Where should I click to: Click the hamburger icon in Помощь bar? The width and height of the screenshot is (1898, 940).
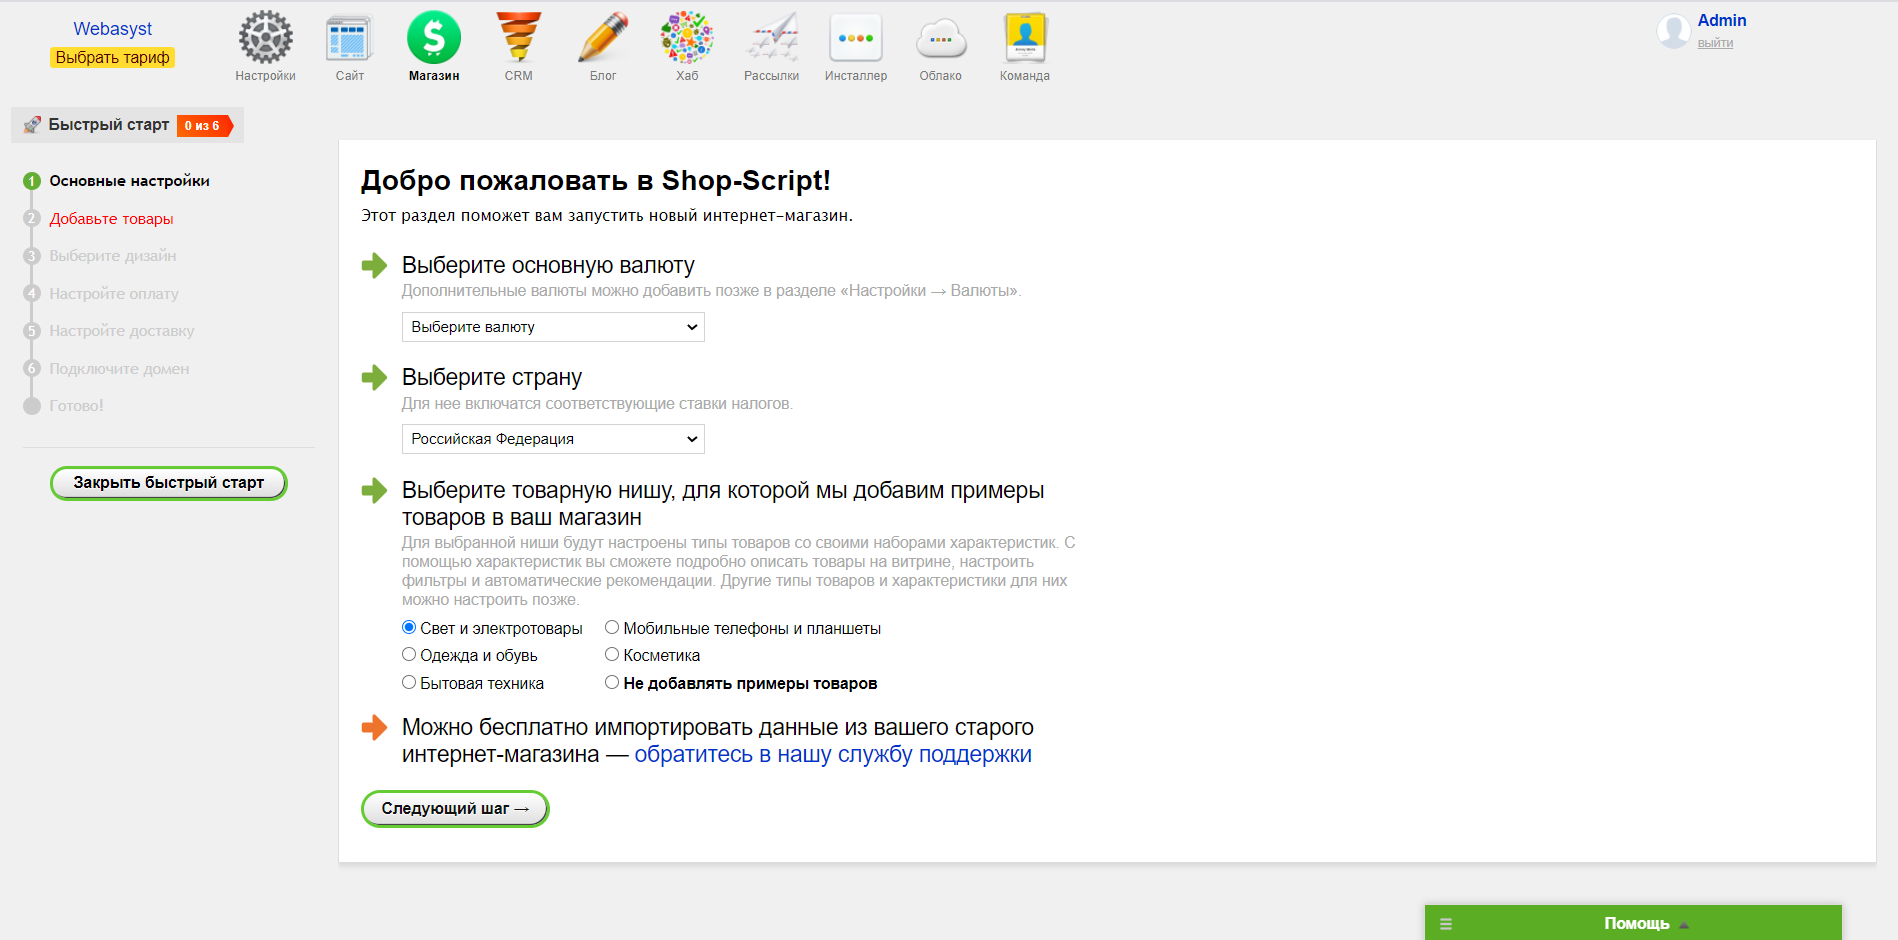pyautogui.click(x=1446, y=924)
